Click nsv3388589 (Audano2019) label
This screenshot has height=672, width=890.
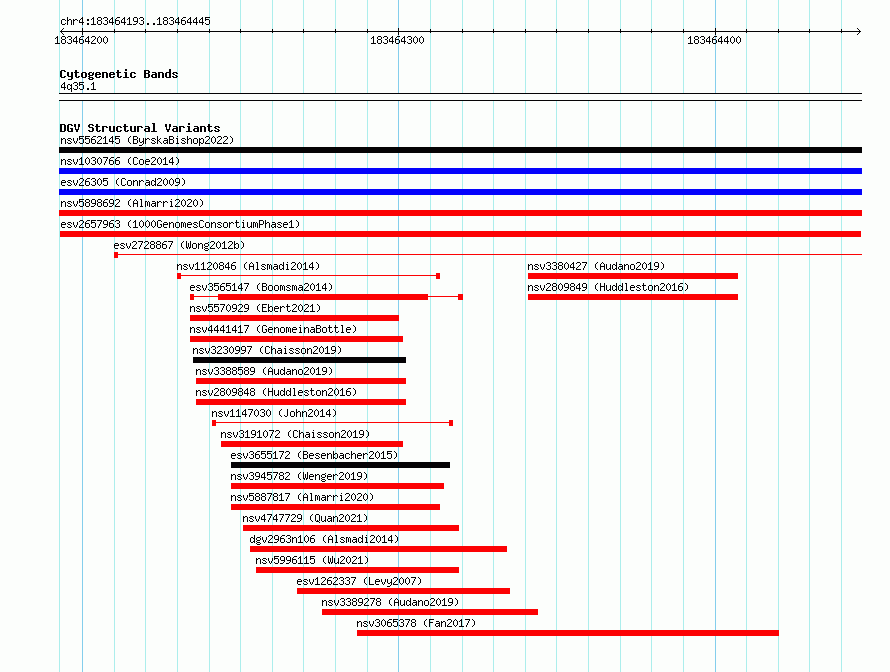[x=265, y=371]
